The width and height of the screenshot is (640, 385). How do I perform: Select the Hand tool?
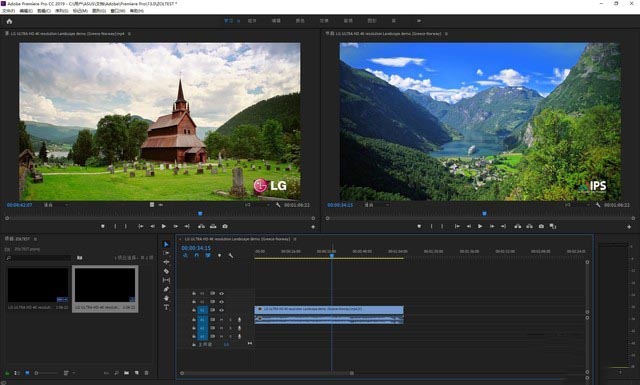click(166, 298)
